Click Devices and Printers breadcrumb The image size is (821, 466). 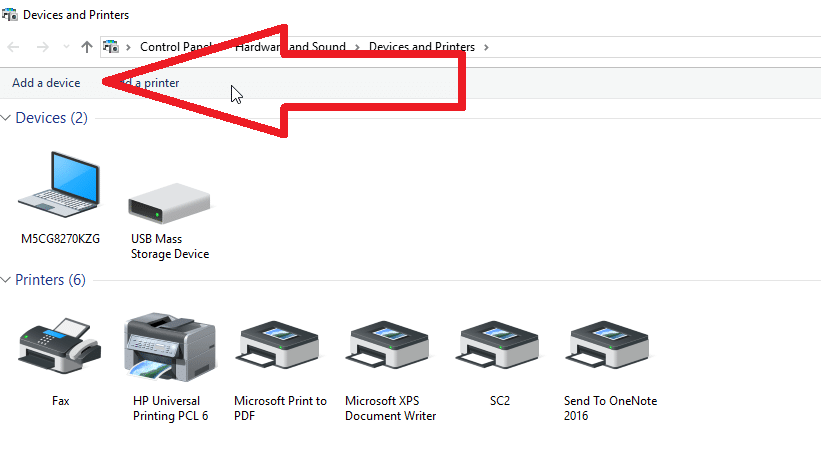pos(422,47)
